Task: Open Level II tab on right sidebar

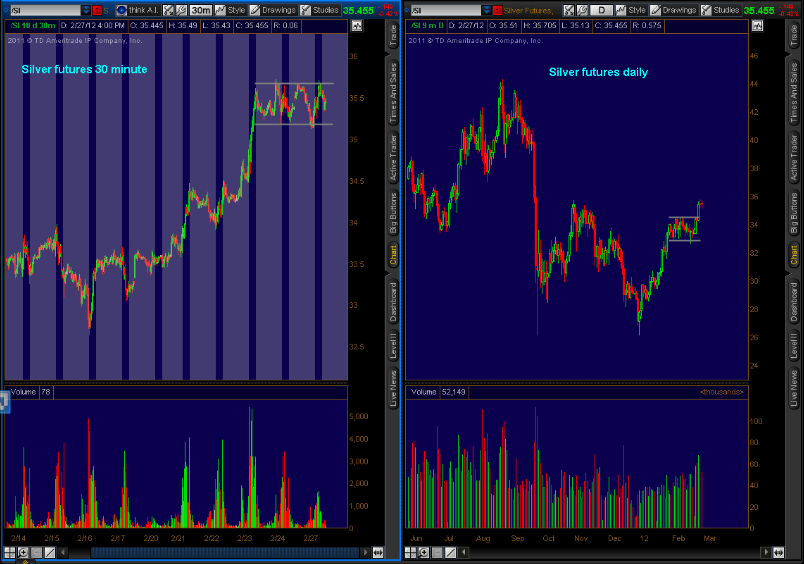Action: tap(795, 346)
